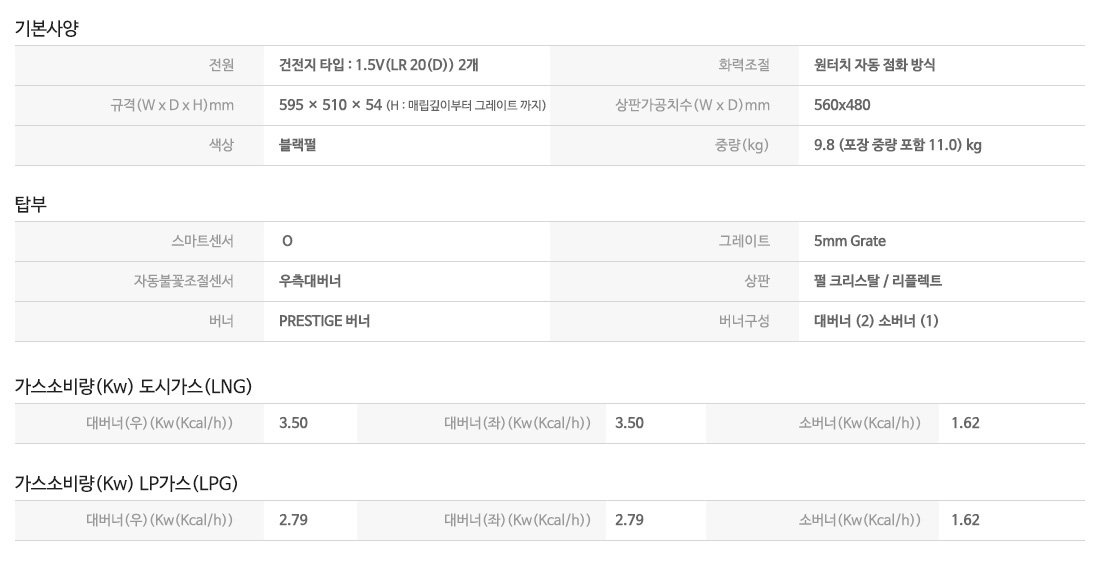The image size is (1100, 578).
Task: Click the weight value 9.8 kg
Action: 897,145
